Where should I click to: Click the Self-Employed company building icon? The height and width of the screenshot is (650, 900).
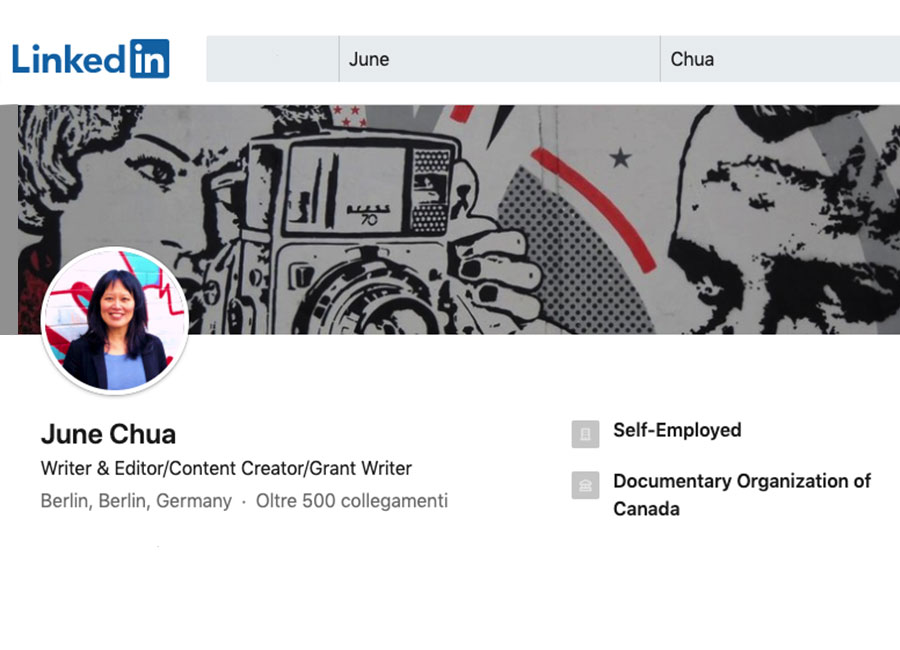pos(585,433)
